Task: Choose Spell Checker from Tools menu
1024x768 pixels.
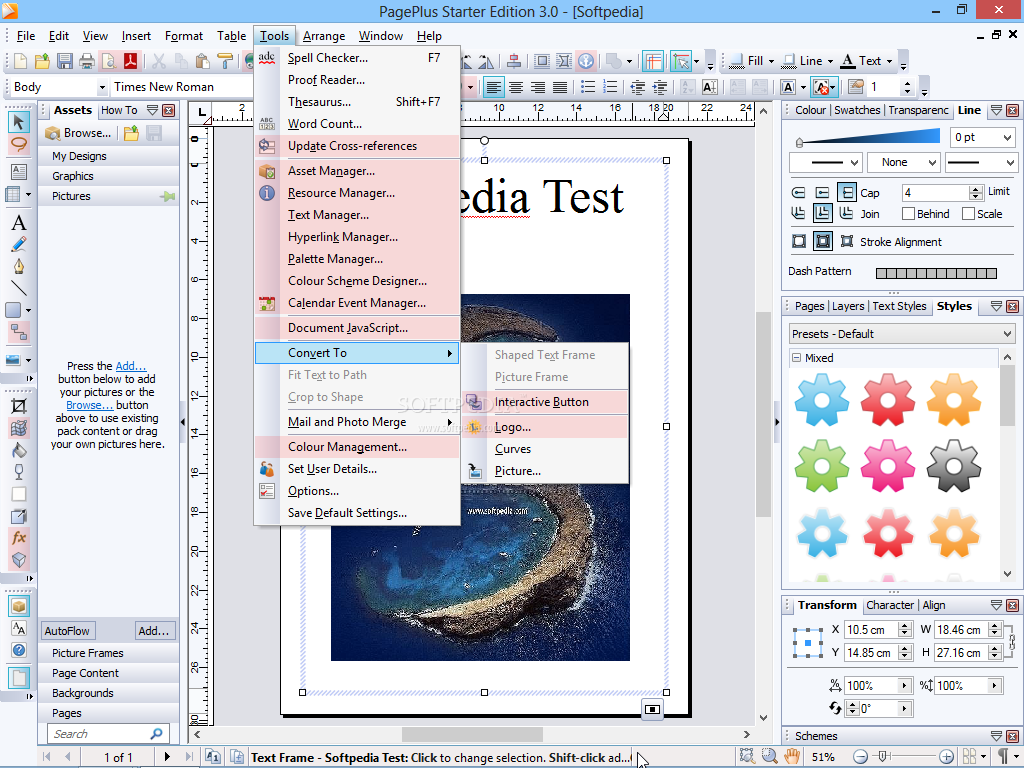Action: click(357, 58)
